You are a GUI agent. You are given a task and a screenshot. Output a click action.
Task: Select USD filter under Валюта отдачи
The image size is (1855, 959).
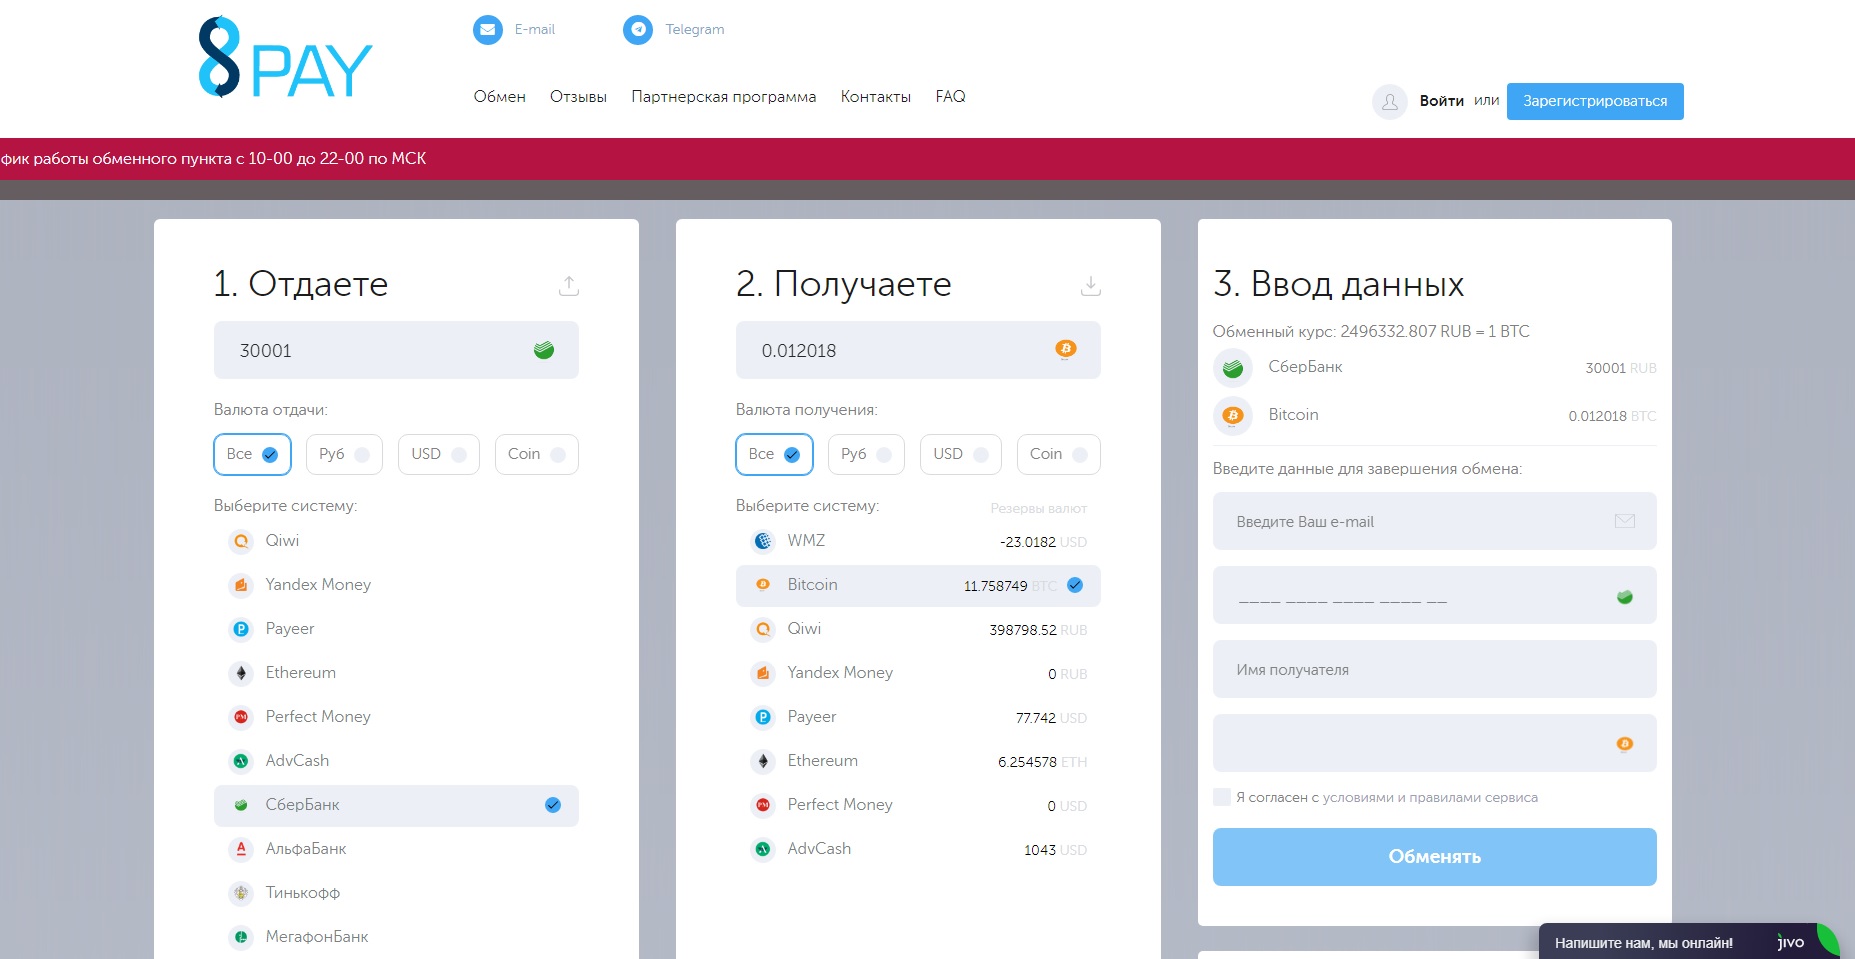(439, 454)
